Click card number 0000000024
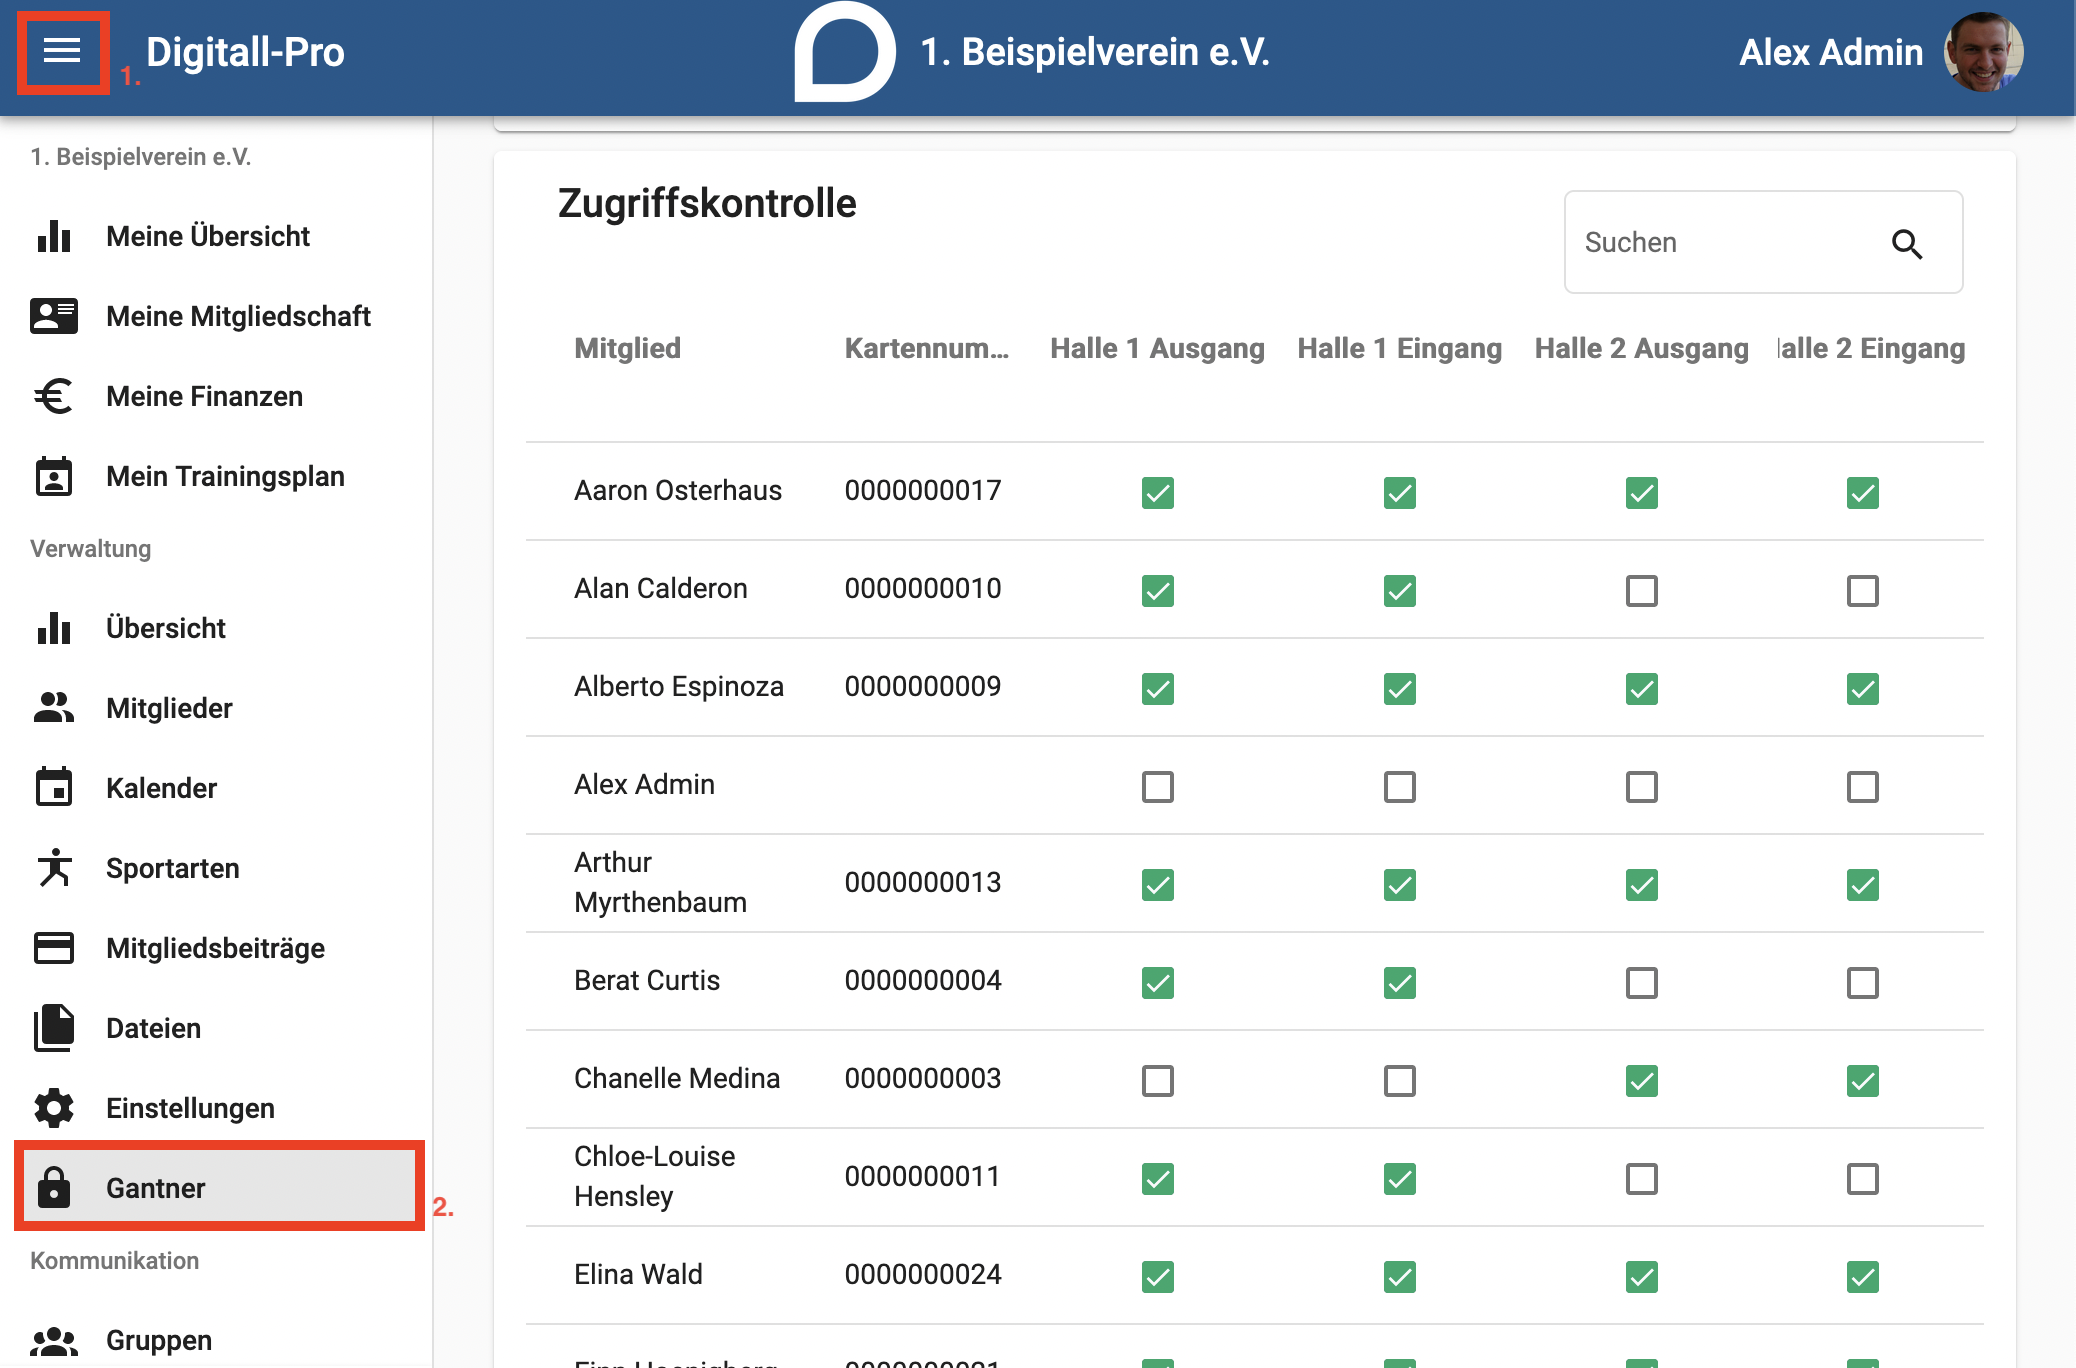 pos(923,1274)
